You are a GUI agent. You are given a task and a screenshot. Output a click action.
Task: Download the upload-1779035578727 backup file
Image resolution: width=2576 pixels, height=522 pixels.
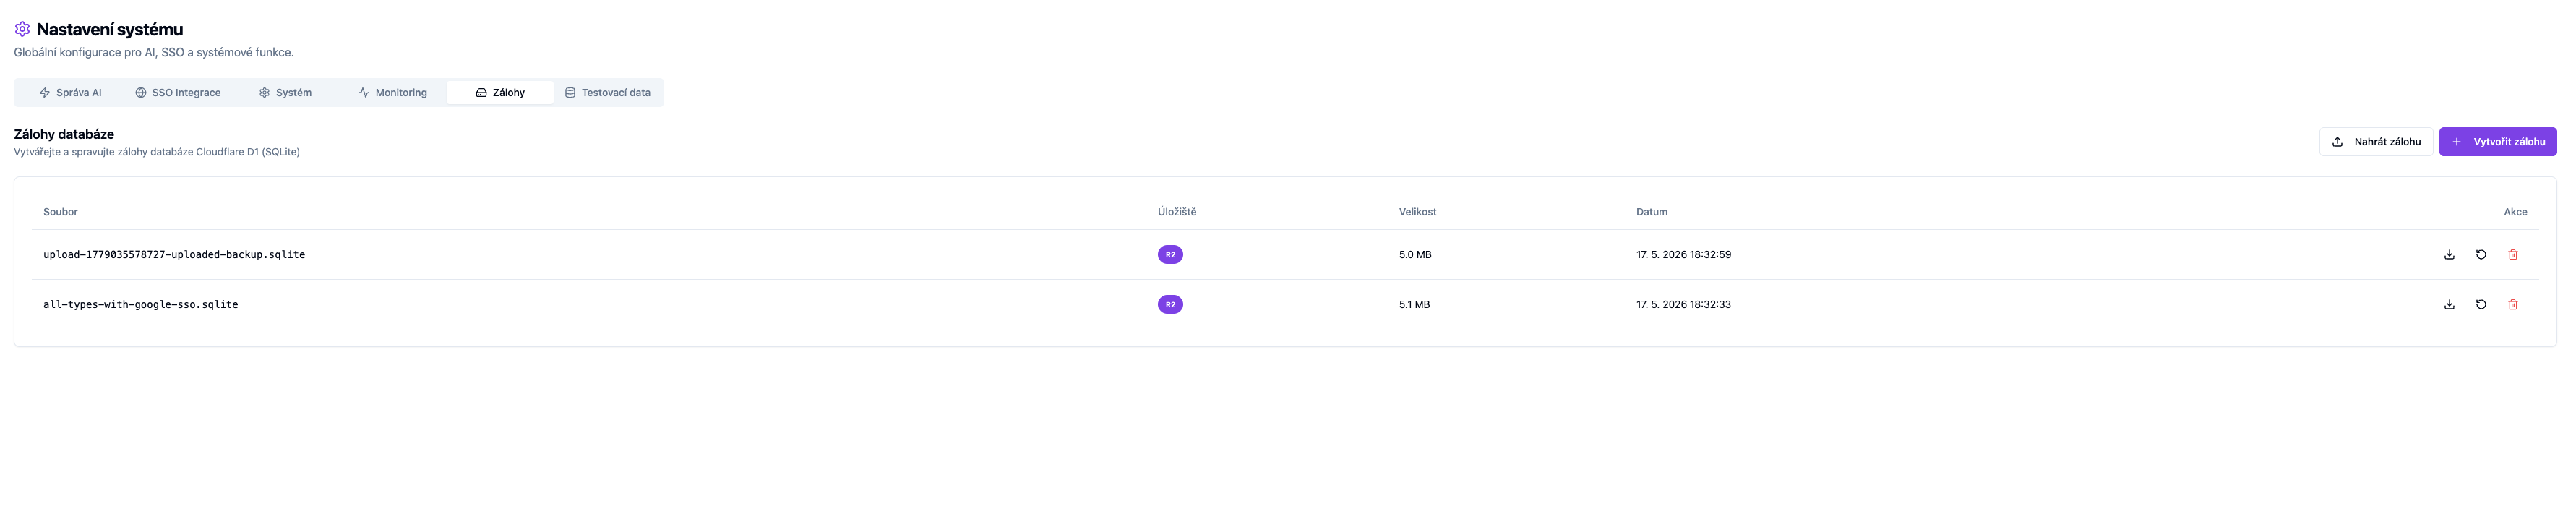click(x=2449, y=255)
